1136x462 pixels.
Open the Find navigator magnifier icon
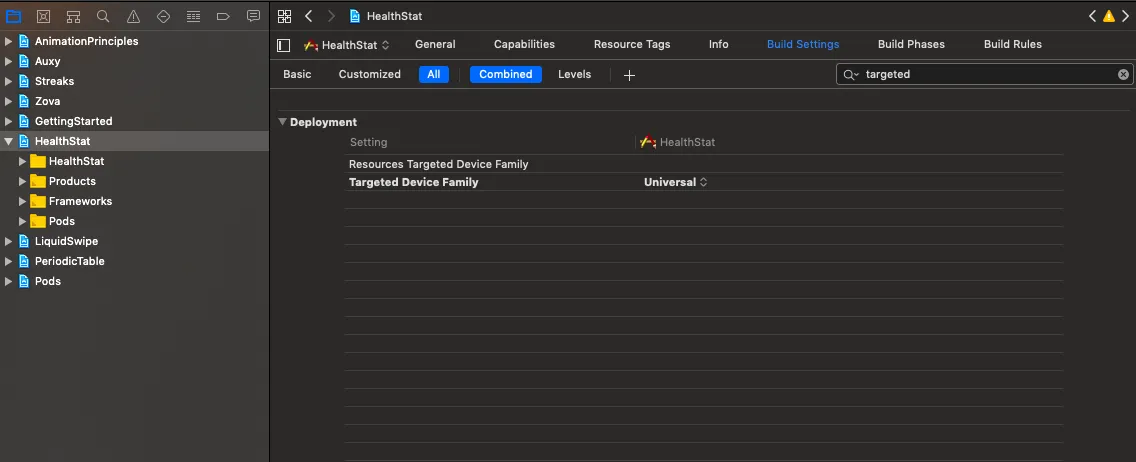pyautogui.click(x=103, y=16)
